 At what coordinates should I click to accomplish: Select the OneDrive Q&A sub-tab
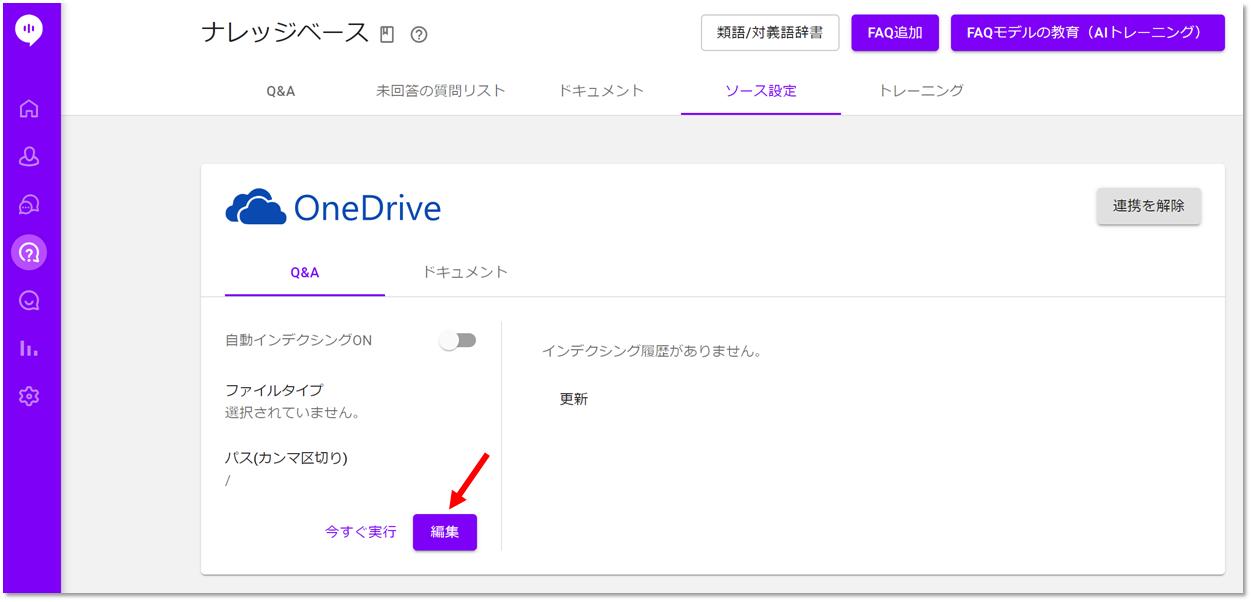(305, 272)
